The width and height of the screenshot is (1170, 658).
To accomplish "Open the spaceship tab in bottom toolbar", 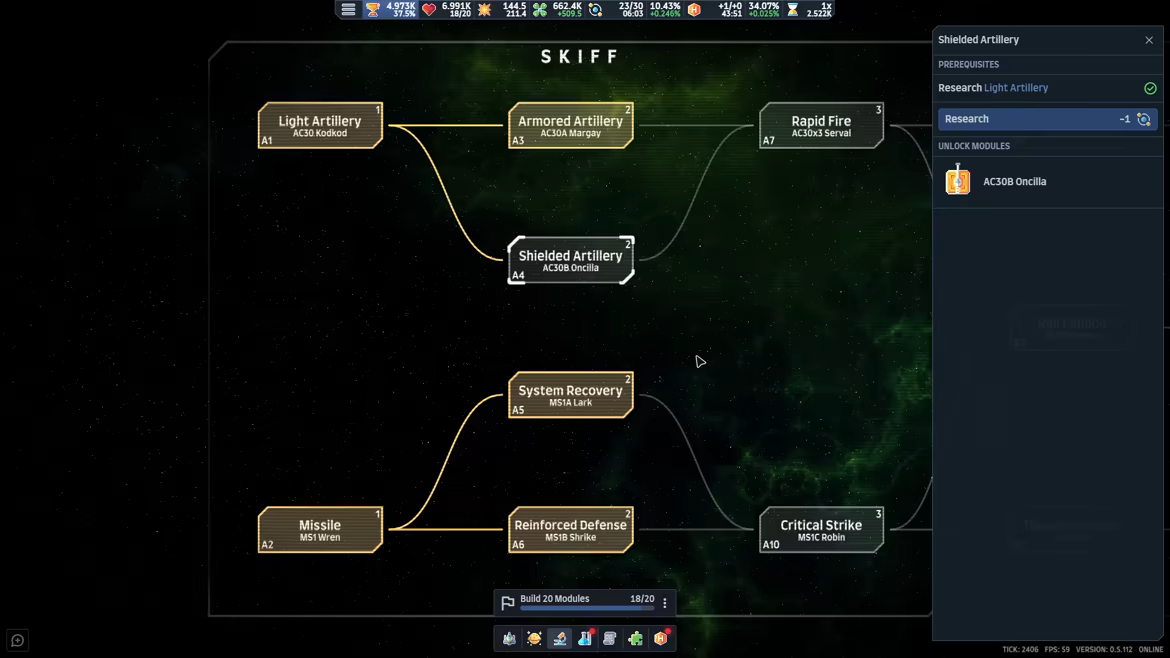I will tap(510, 639).
